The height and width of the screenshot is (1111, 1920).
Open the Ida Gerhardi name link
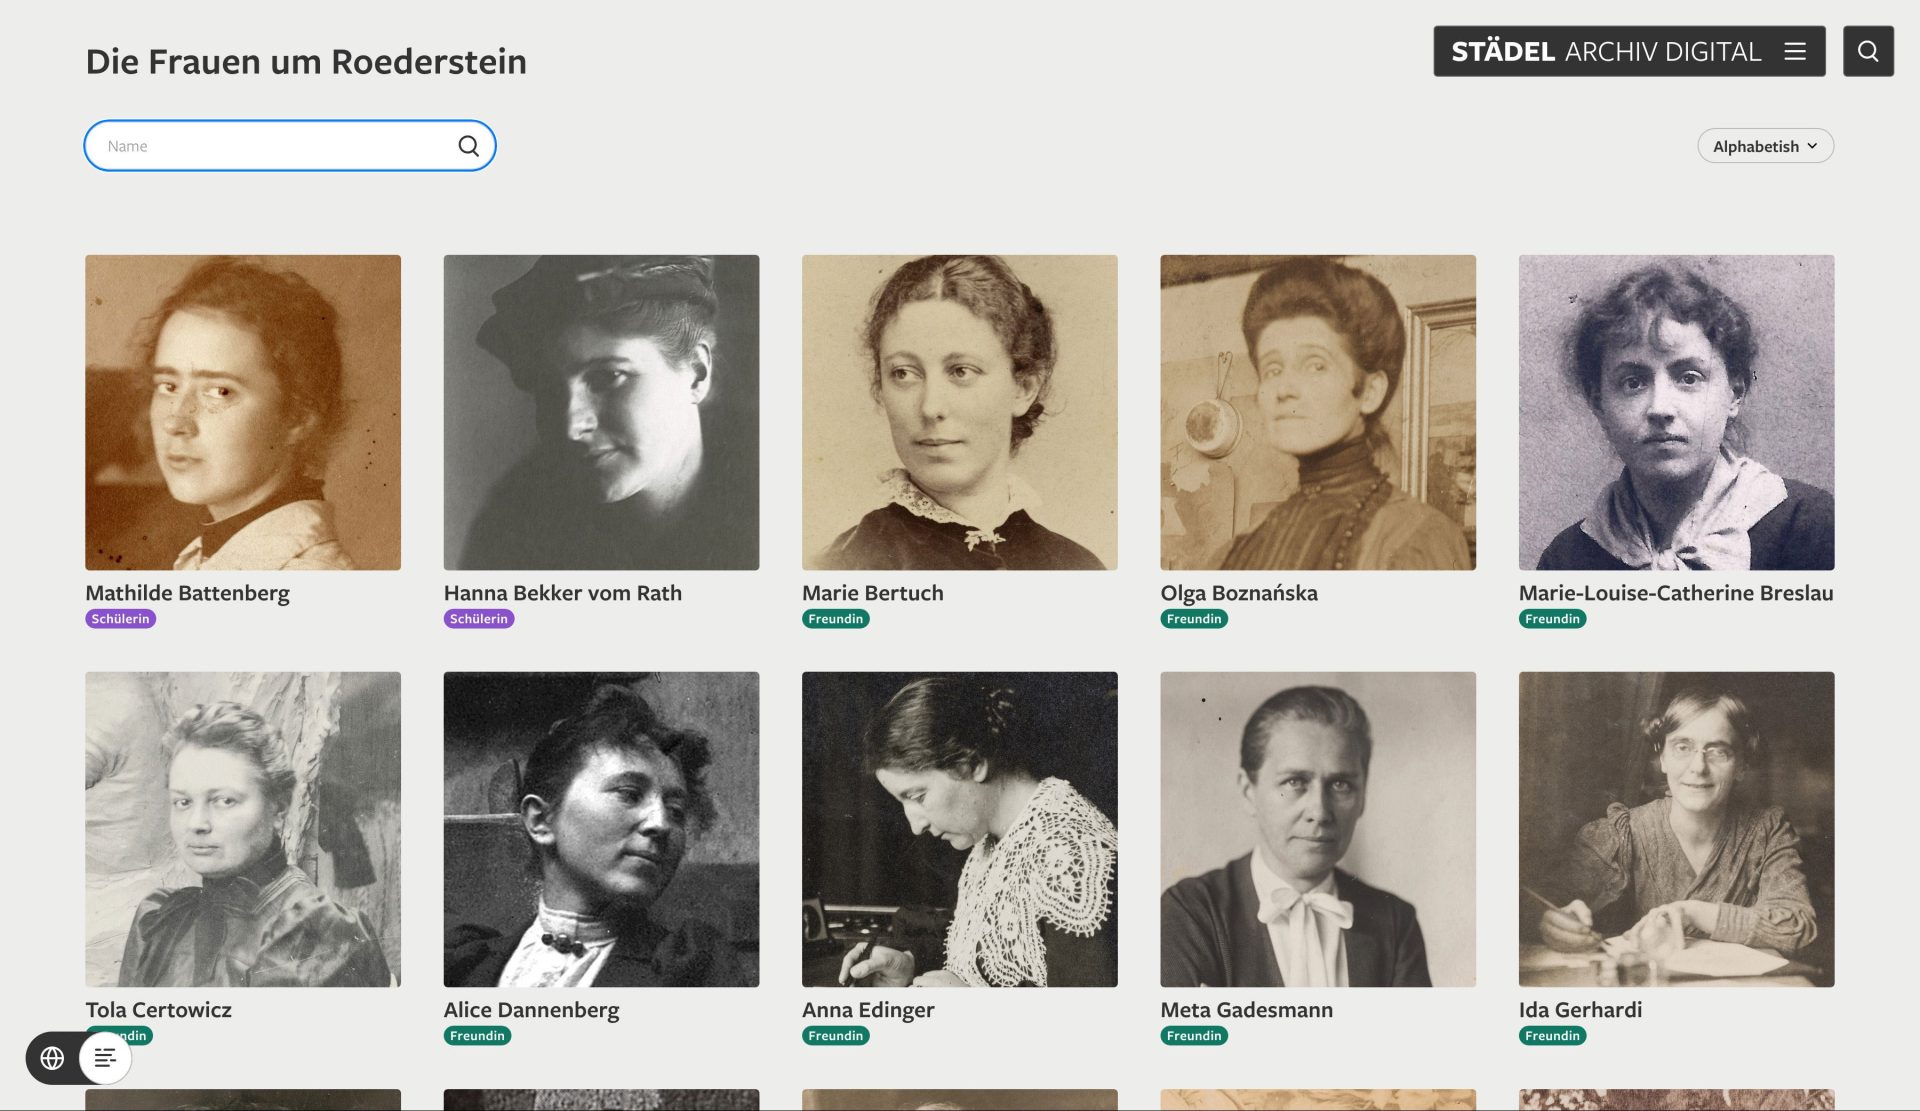click(1579, 1010)
